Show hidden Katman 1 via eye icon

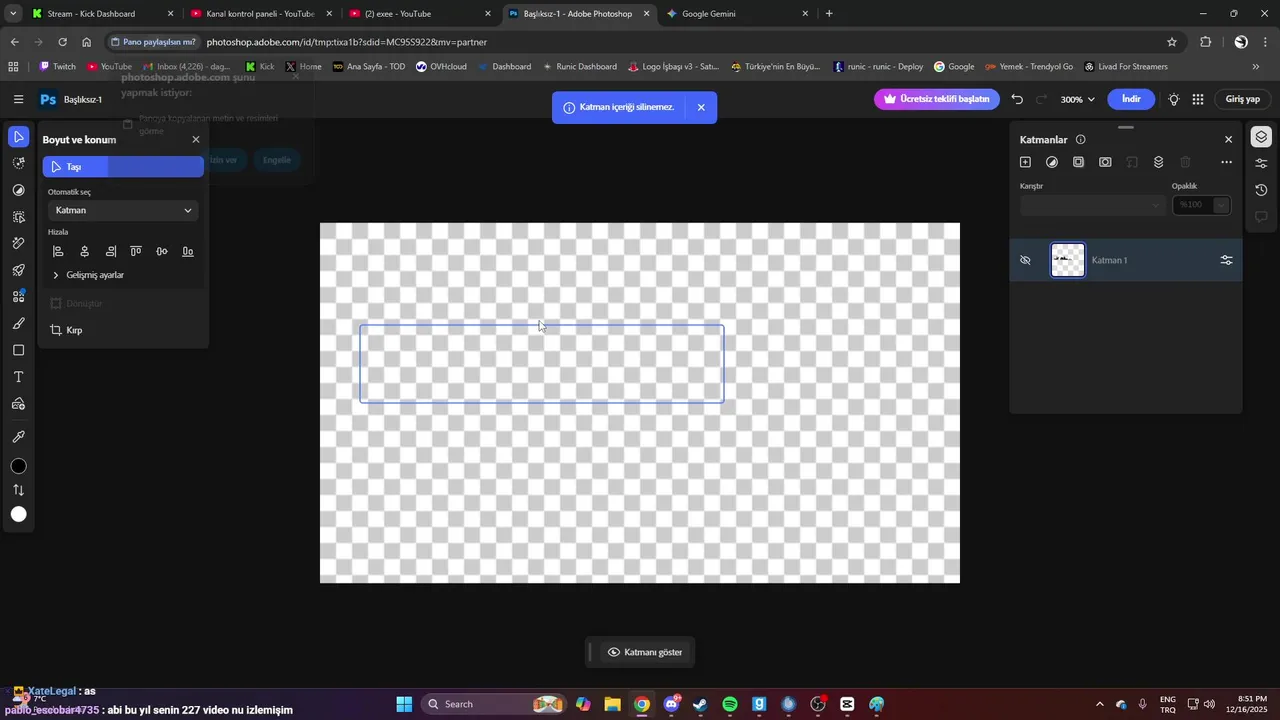(x=1025, y=260)
